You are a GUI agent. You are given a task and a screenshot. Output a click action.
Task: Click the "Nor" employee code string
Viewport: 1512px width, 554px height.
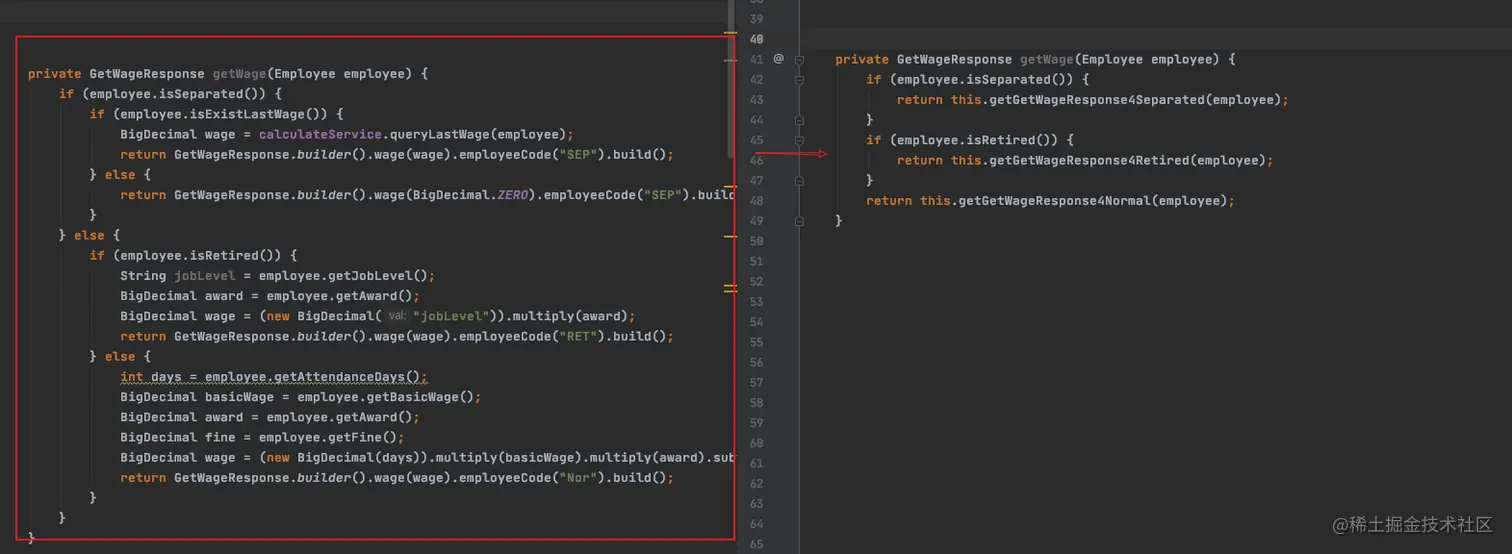pyautogui.click(x=578, y=478)
